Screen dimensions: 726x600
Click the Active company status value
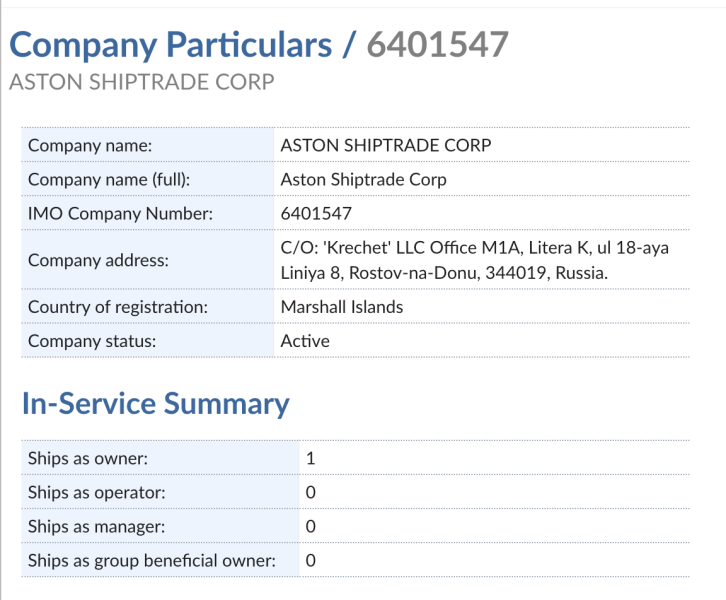point(304,341)
